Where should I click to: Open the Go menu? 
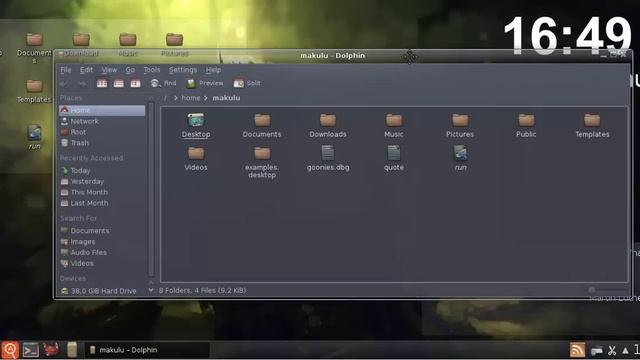coord(130,70)
